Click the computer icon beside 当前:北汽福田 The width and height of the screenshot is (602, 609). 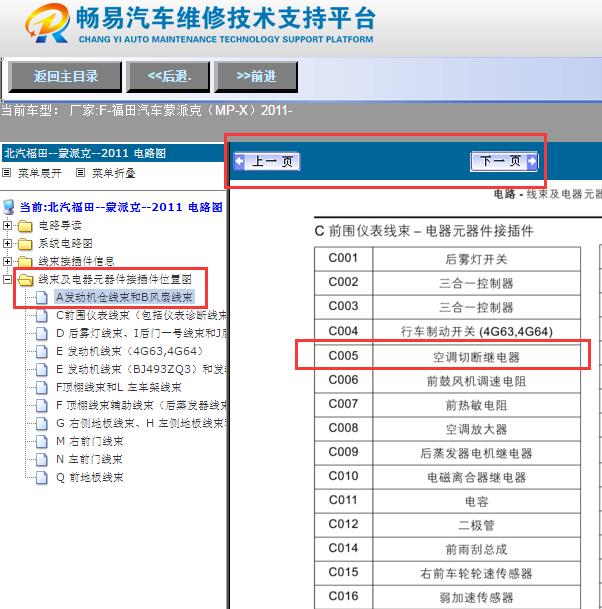(x=9, y=207)
